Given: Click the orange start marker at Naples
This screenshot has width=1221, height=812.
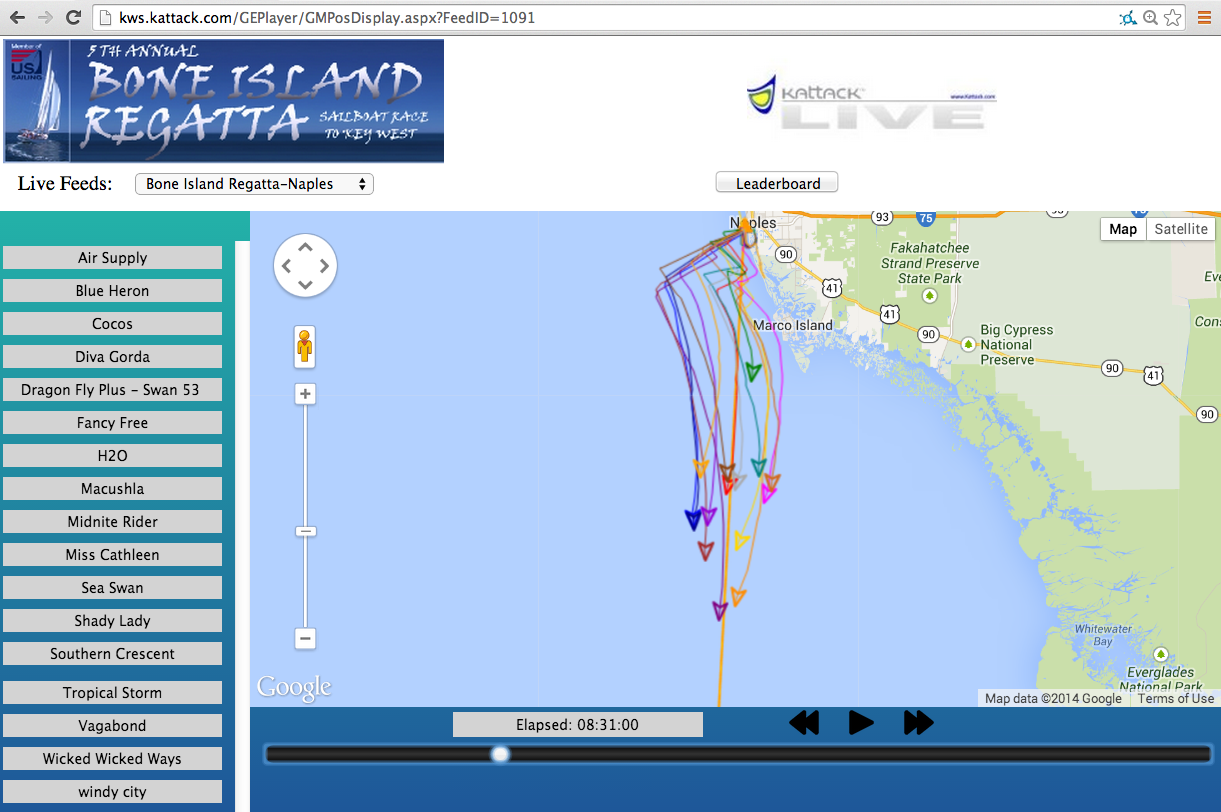Looking at the screenshot, I should 745,225.
